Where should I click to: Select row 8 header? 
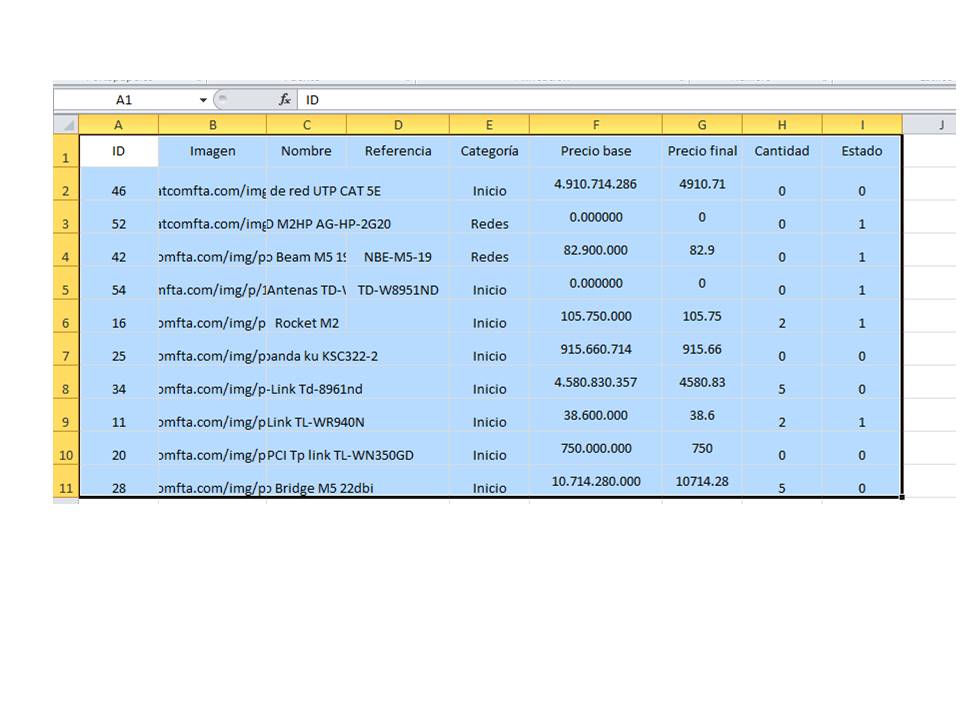66,382
